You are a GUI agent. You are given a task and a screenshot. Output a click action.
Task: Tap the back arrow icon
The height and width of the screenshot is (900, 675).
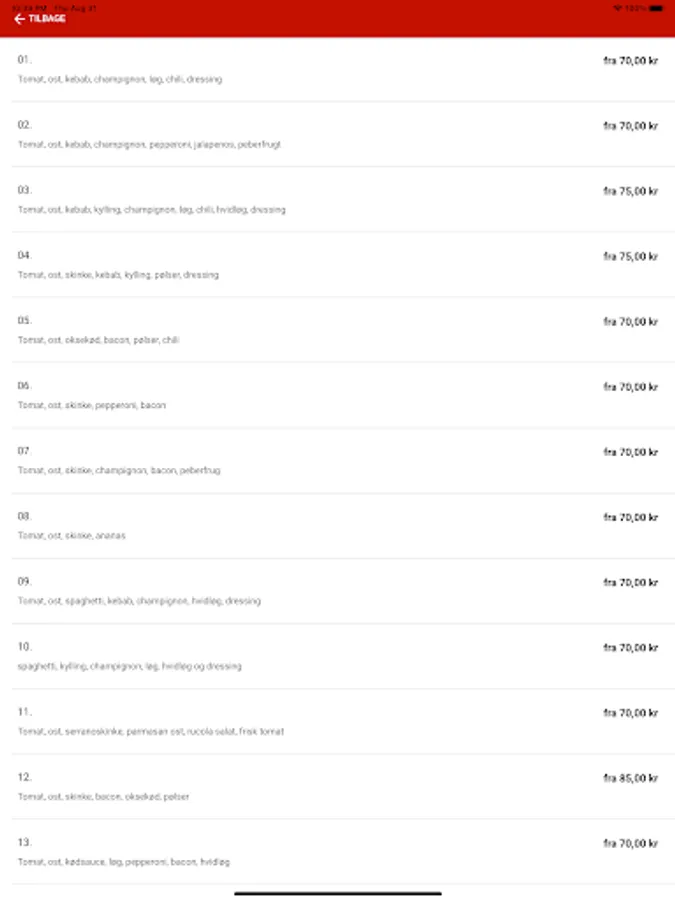tap(19, 19)
